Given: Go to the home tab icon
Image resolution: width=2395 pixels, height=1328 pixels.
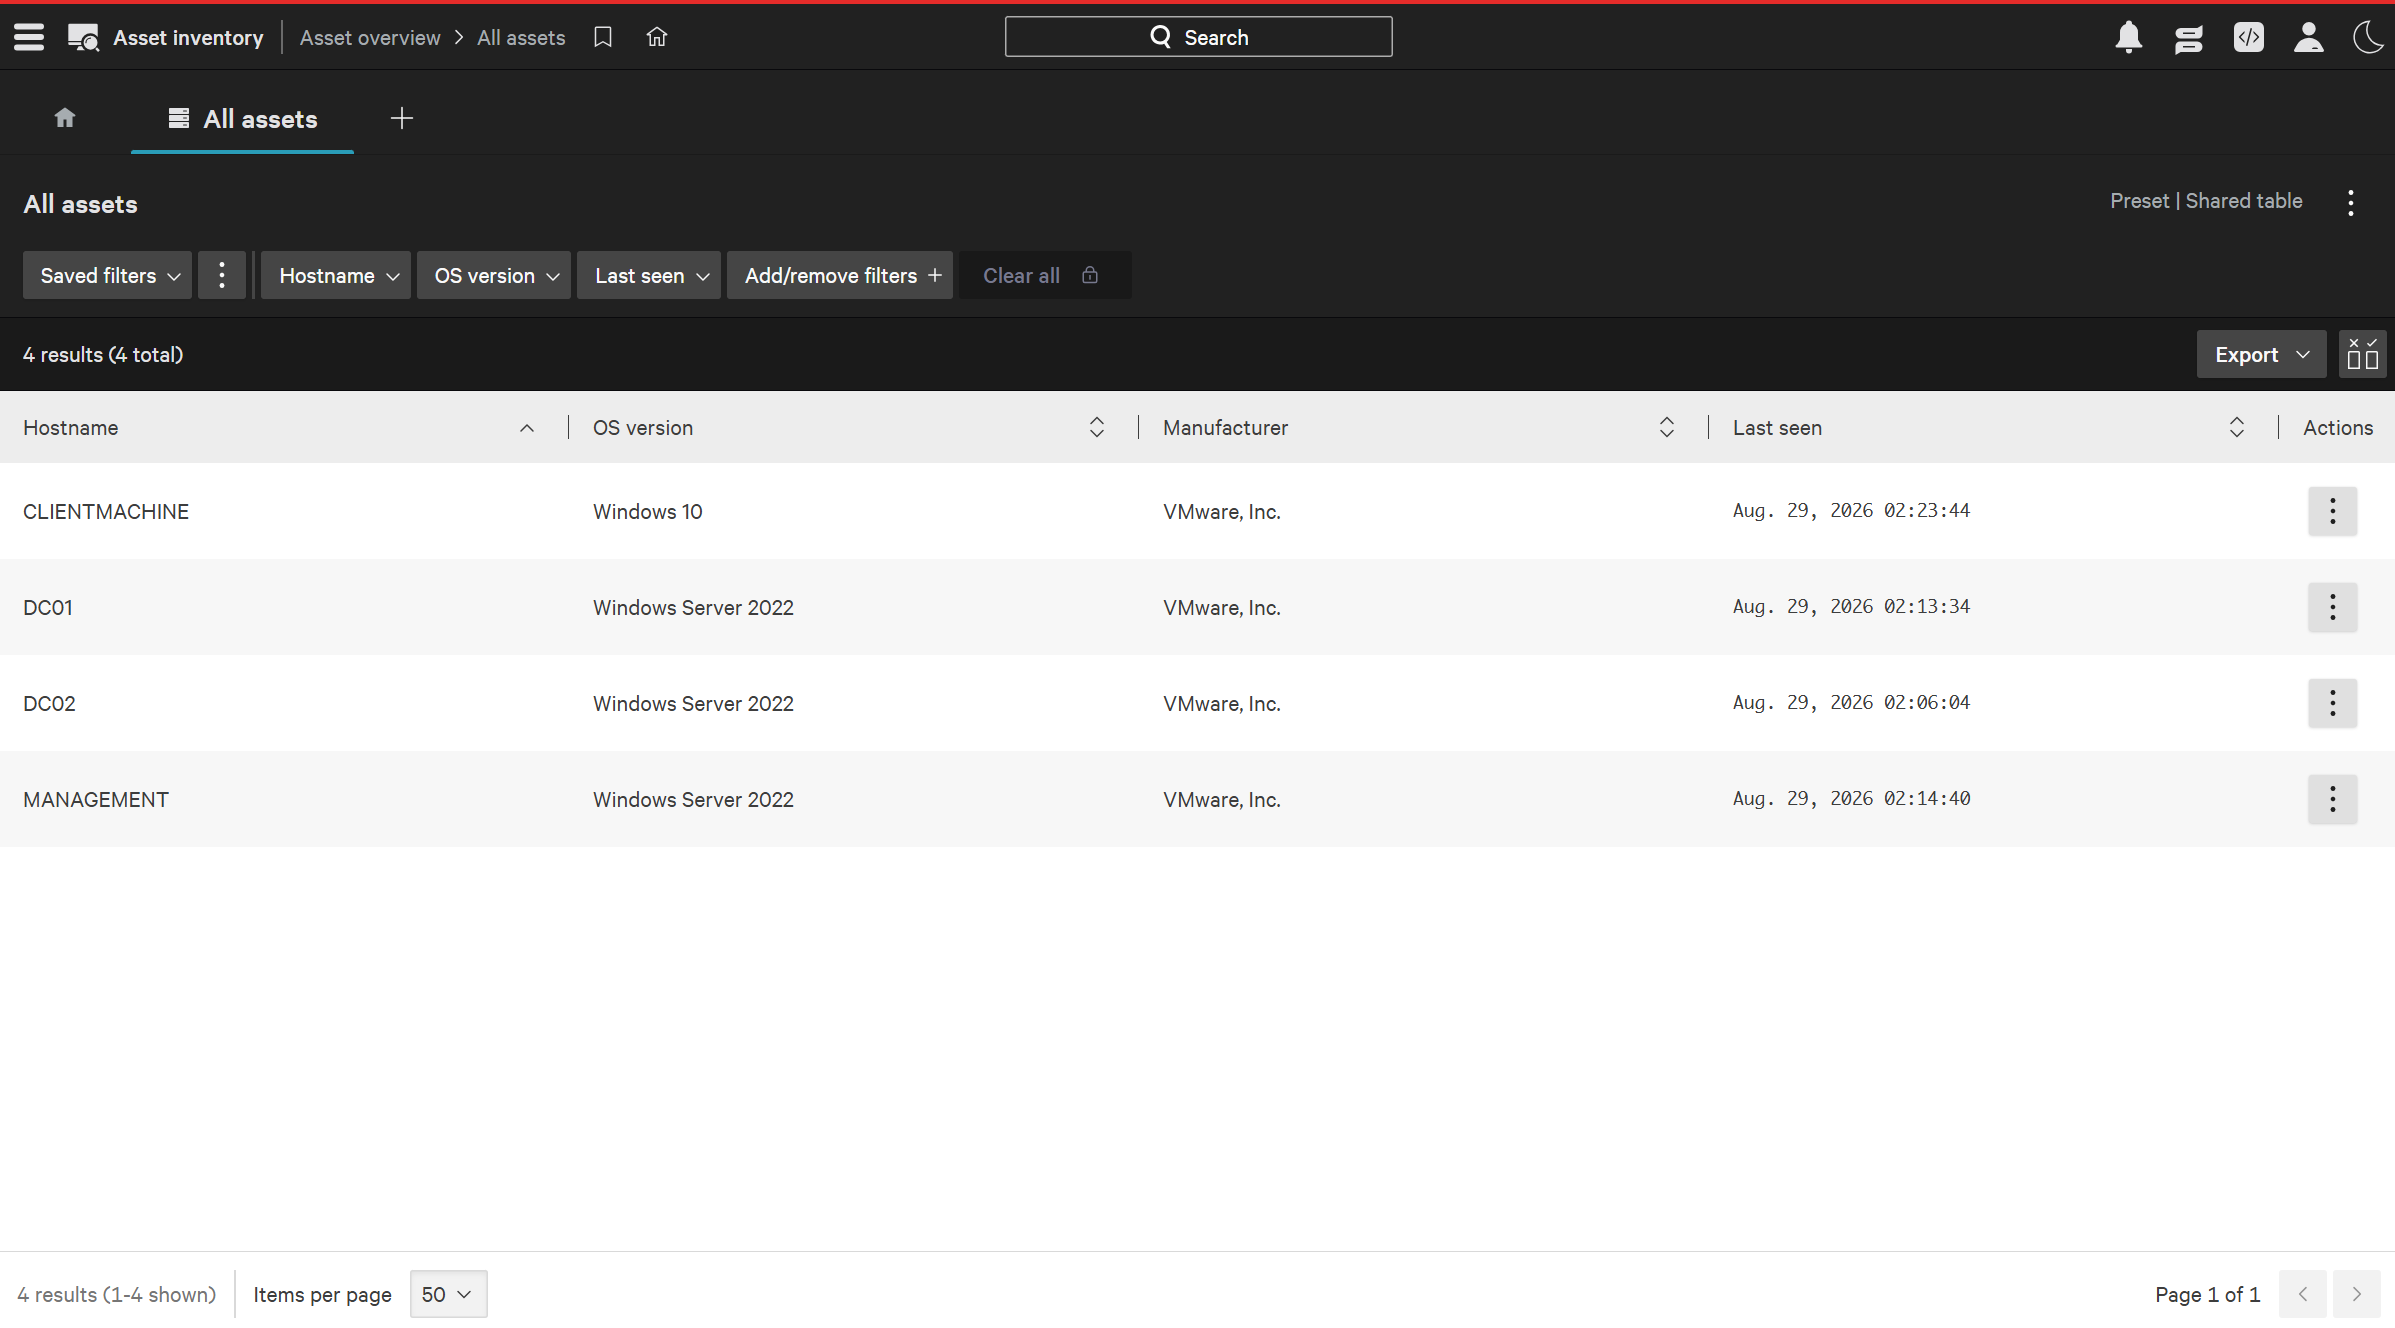Looking at the screenshot, I should pyautogui.click(x=65, y=118).
